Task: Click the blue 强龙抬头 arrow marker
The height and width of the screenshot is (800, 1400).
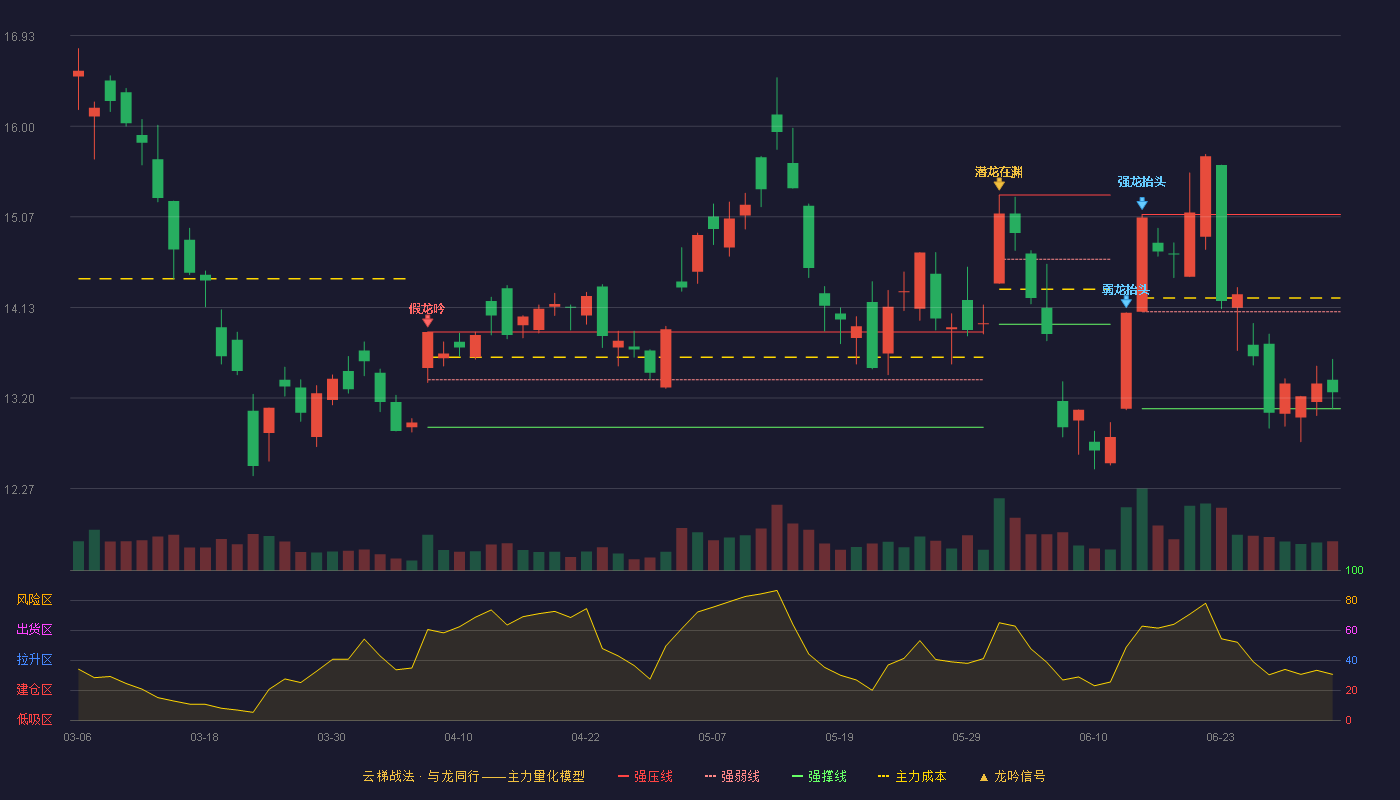Action: [1142, 203]
